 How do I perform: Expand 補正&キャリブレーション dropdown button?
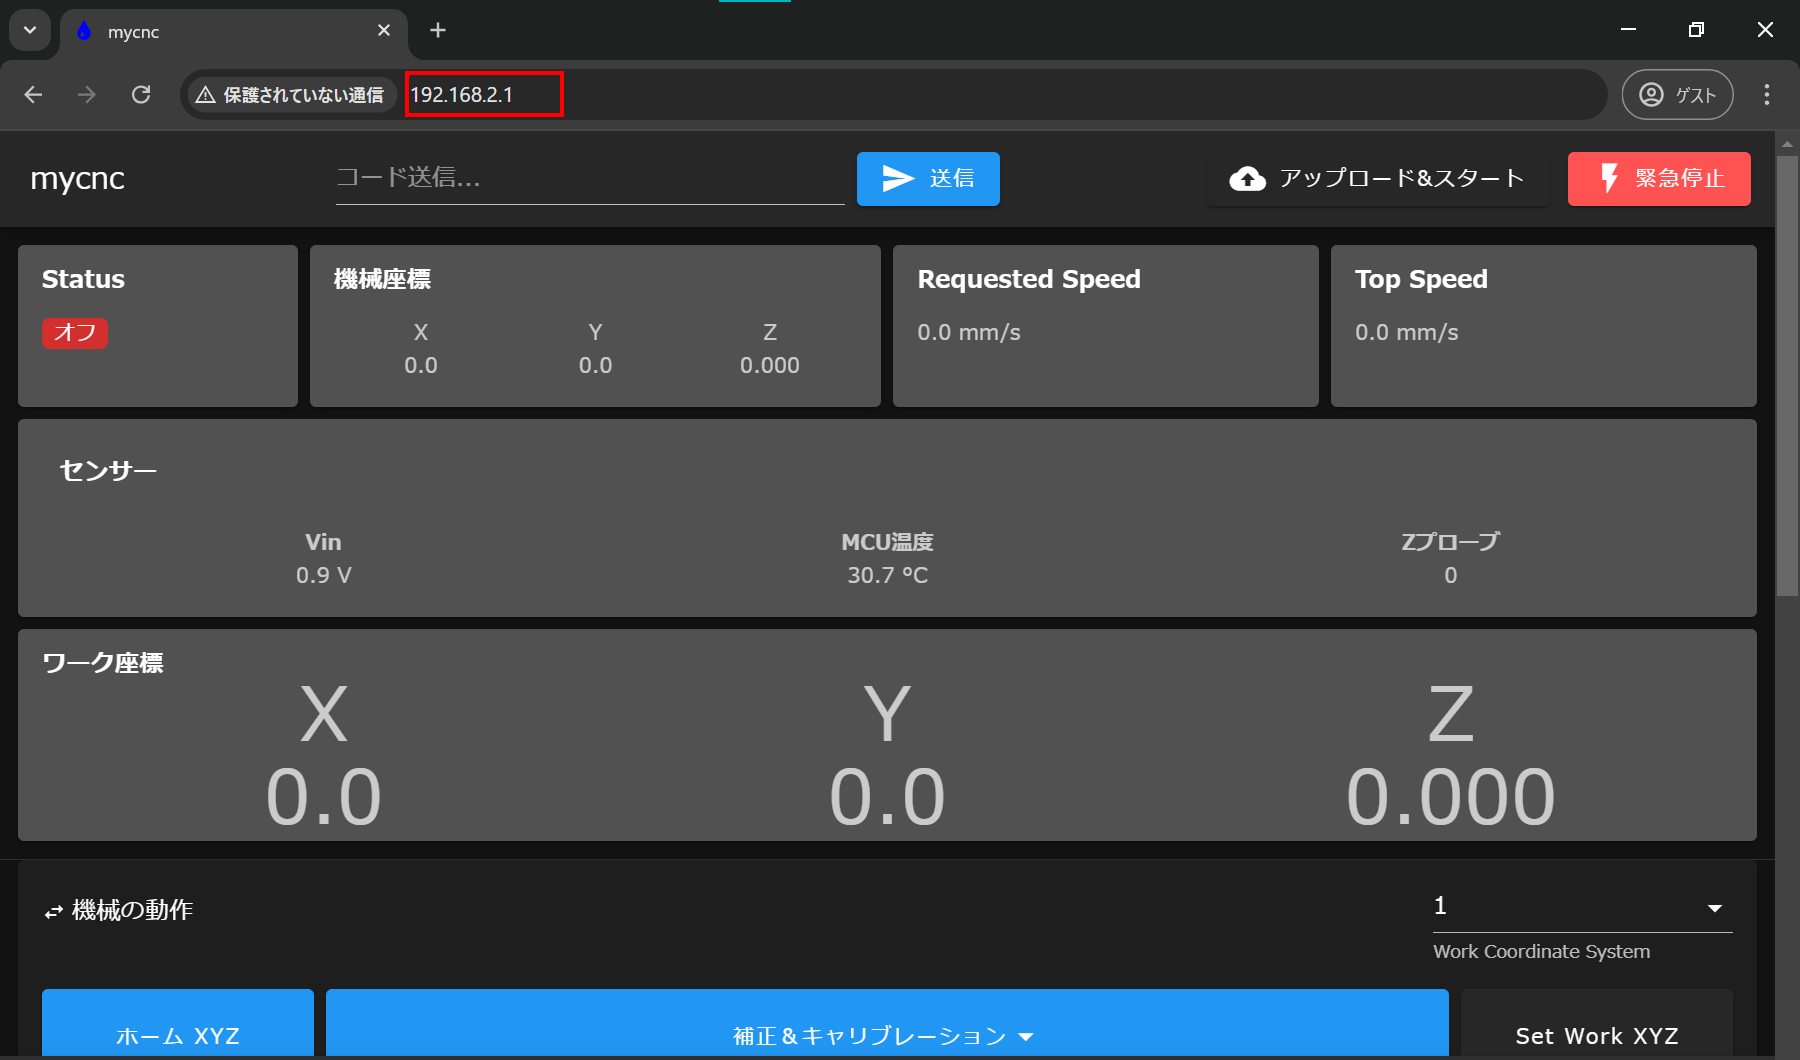(887, 1024)
